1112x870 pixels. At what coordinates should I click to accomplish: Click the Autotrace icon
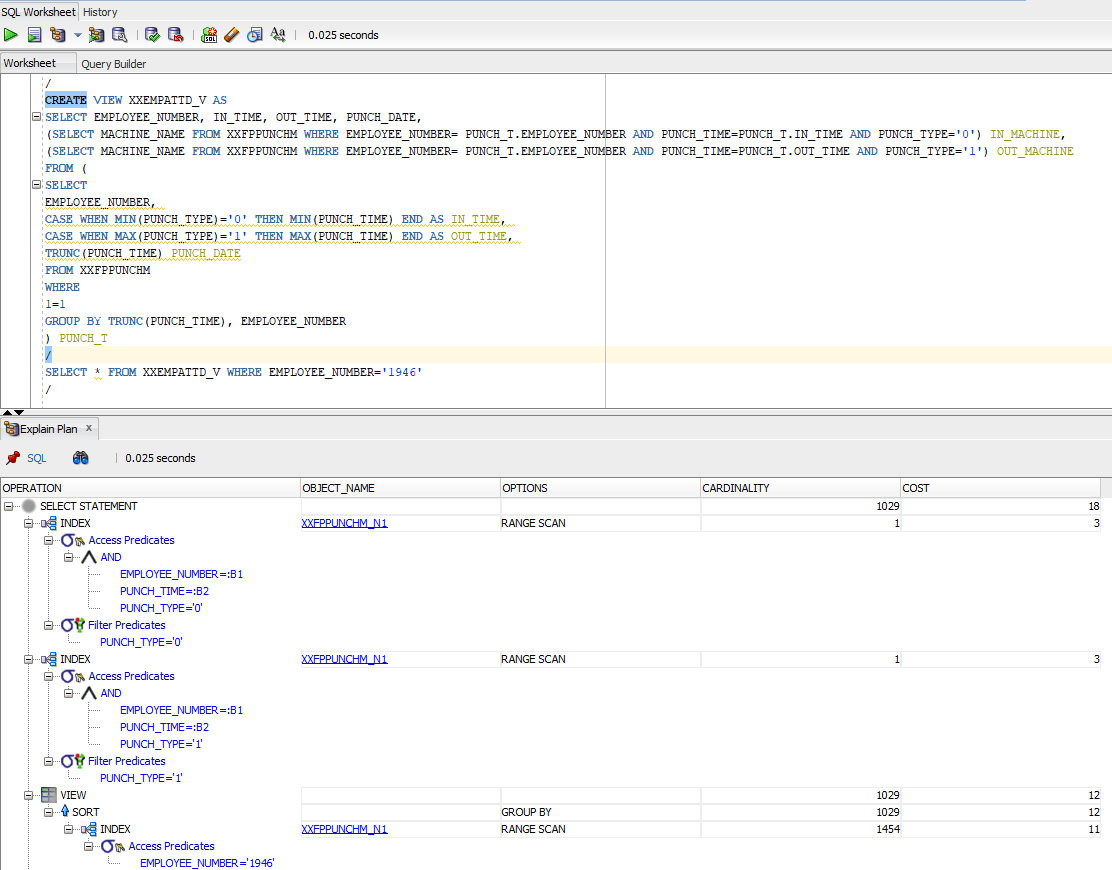(x=96, y=35)
